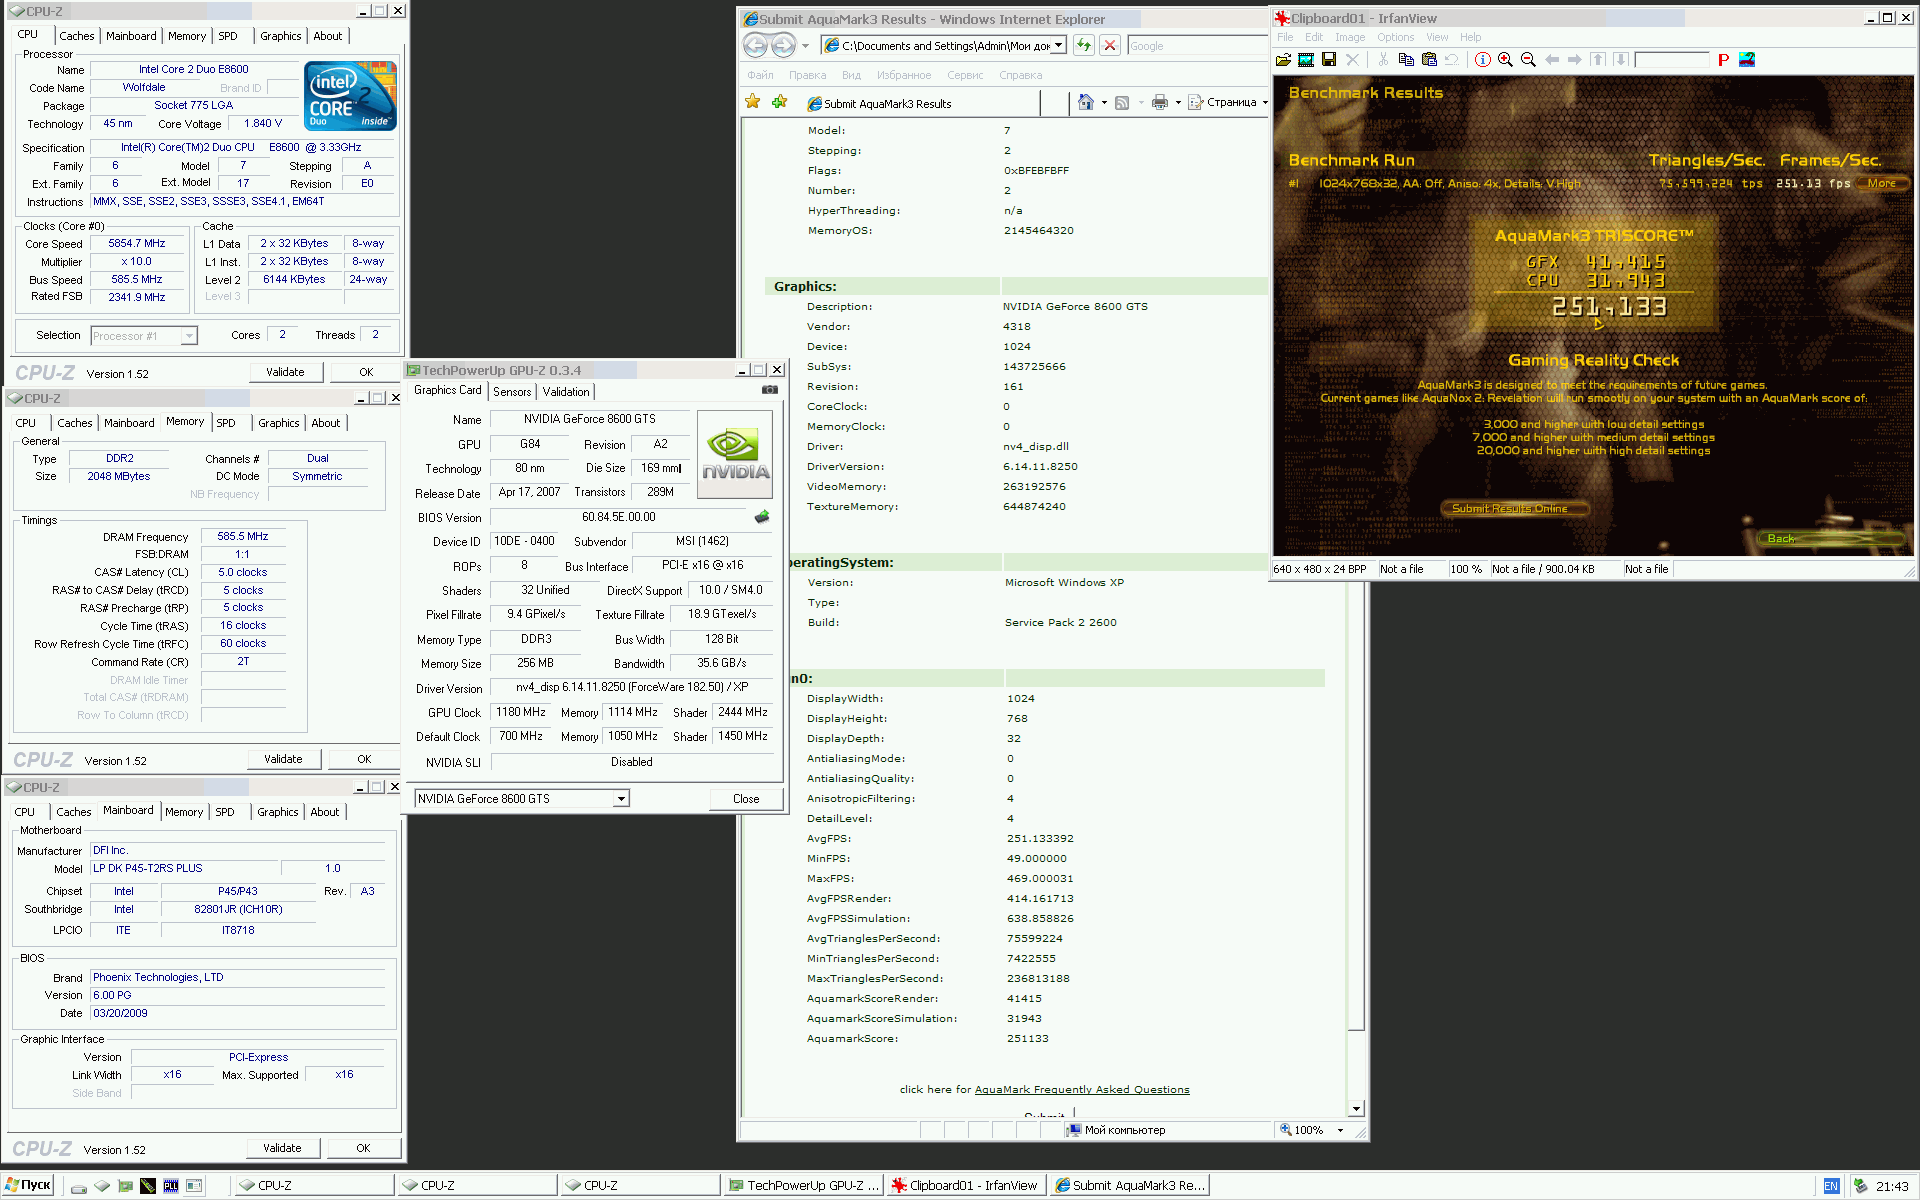Switch to the TechPowerUp GPU-Z taskbar button

pos(805,1186)
